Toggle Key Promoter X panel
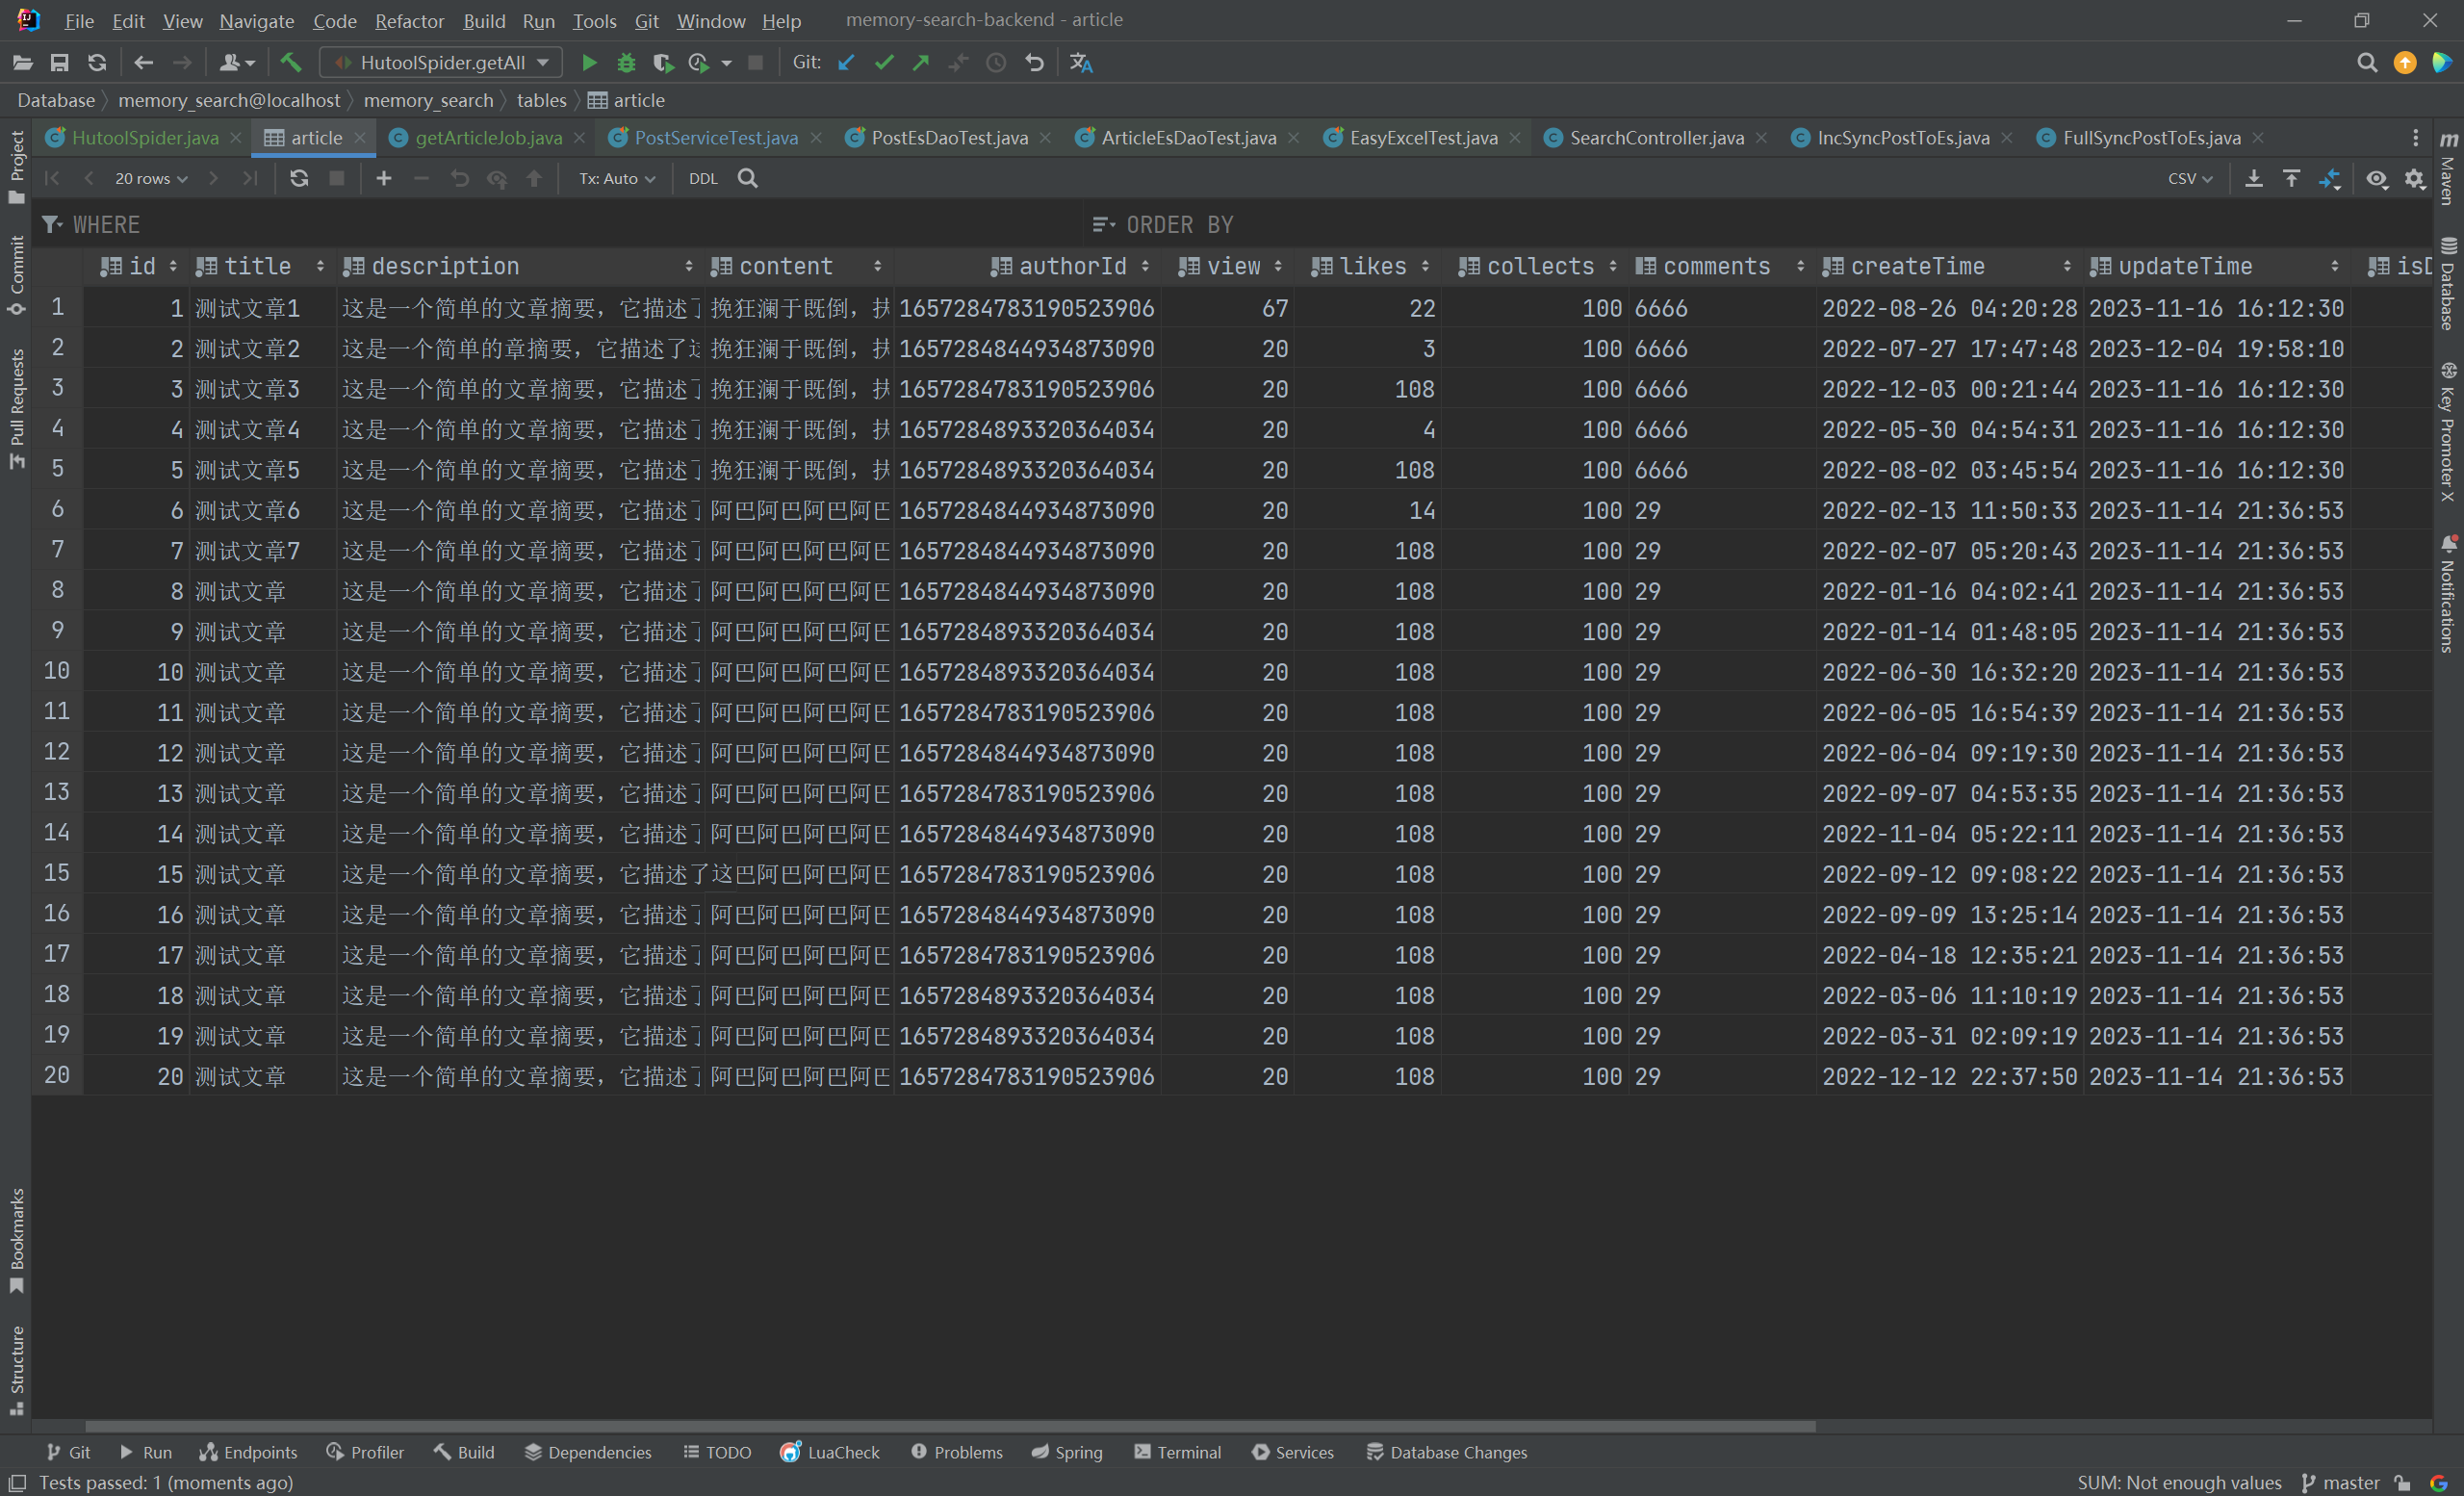The height and width of the screenshot is (1496, 2464). point(2448,432)
